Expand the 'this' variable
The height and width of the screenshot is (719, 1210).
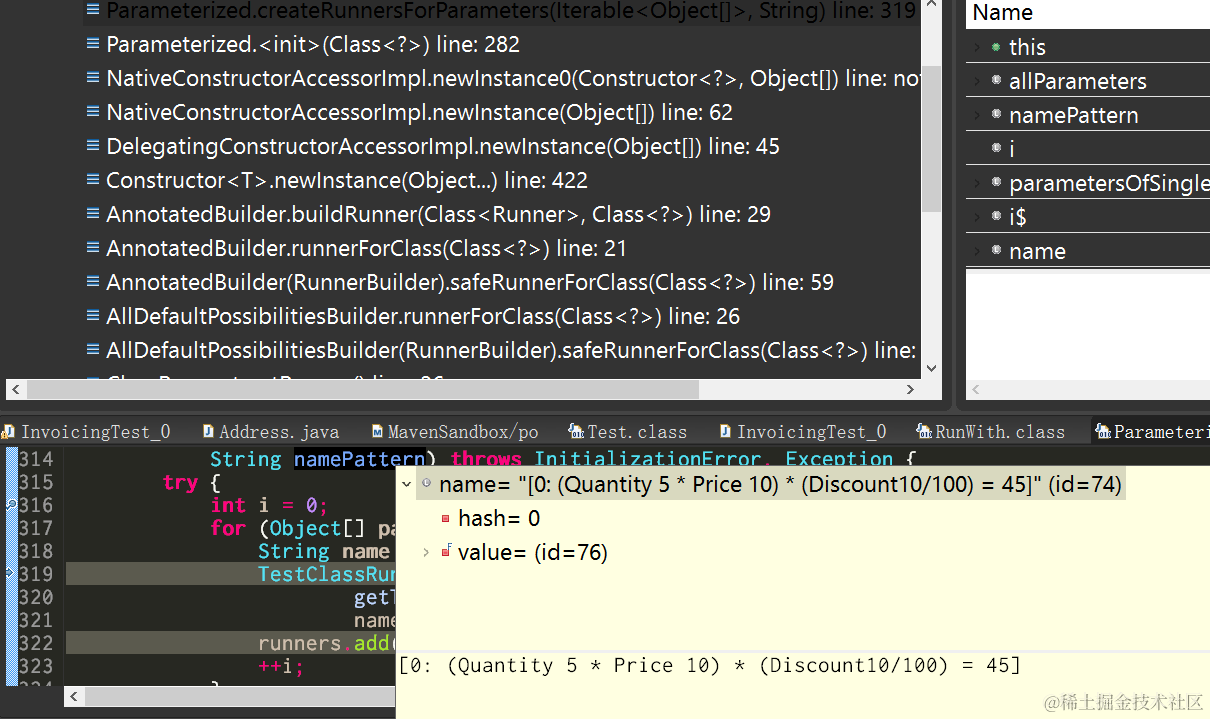976,47
